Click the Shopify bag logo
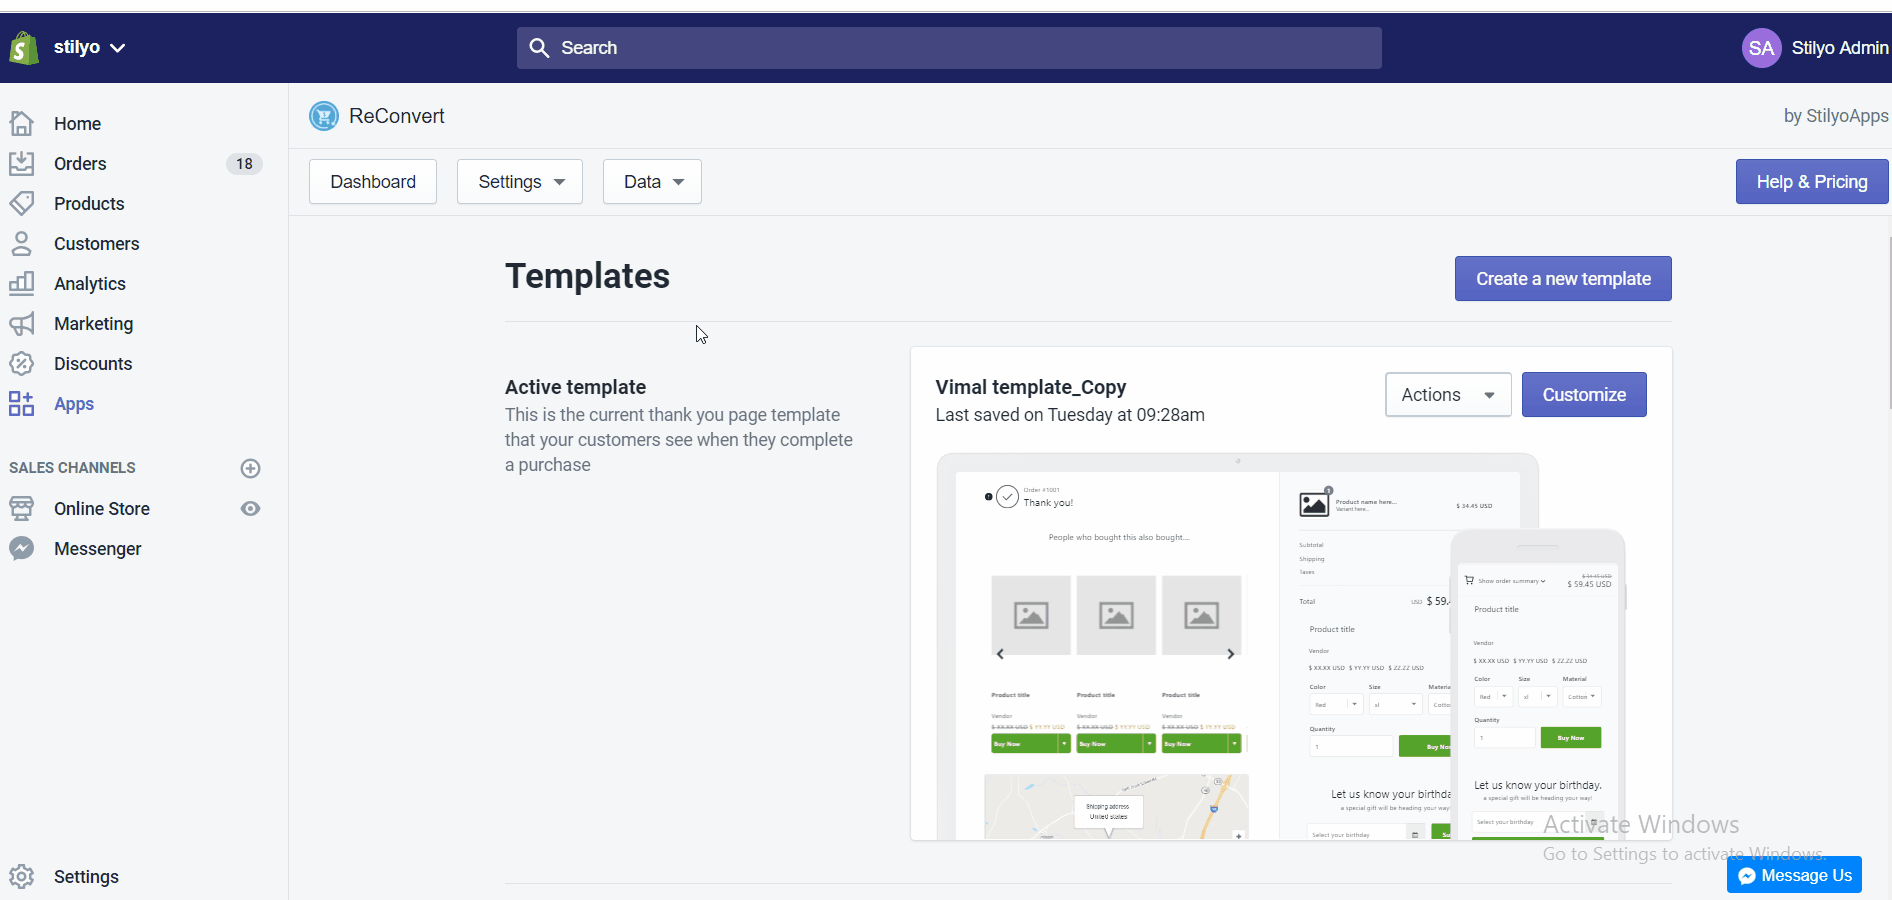Viewport: 1892px width, 900px height. (x=24, y=48)
